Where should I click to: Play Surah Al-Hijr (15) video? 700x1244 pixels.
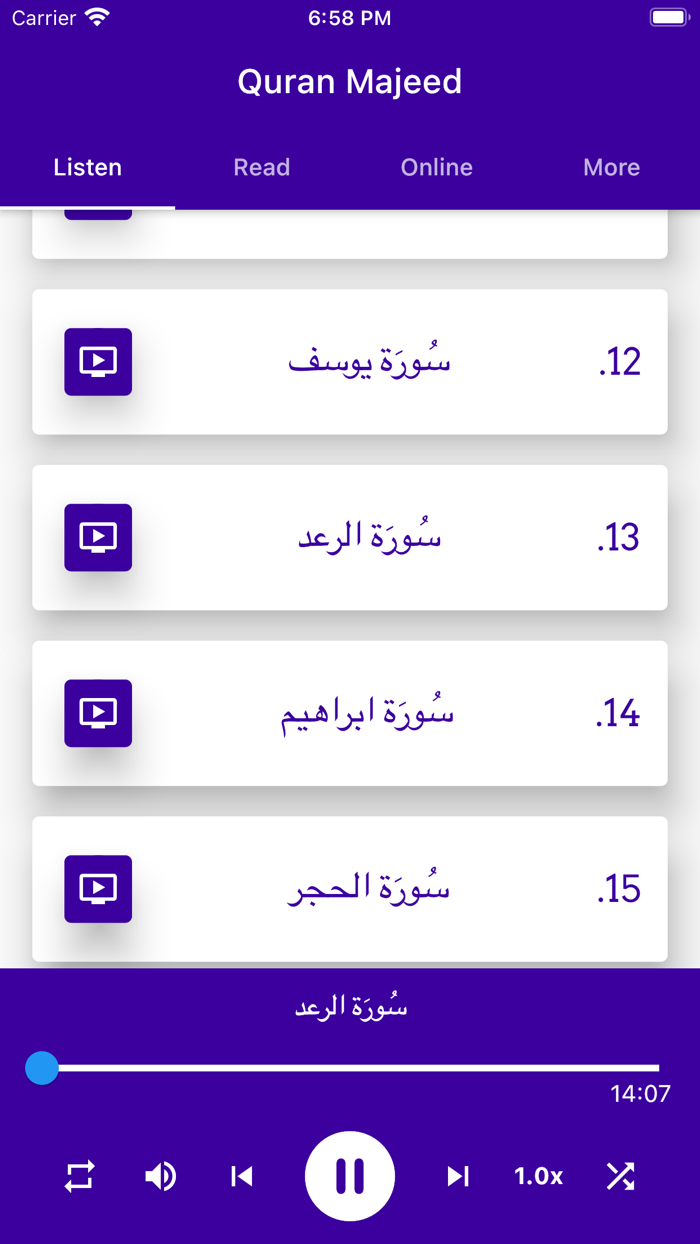tap(97, 889)
